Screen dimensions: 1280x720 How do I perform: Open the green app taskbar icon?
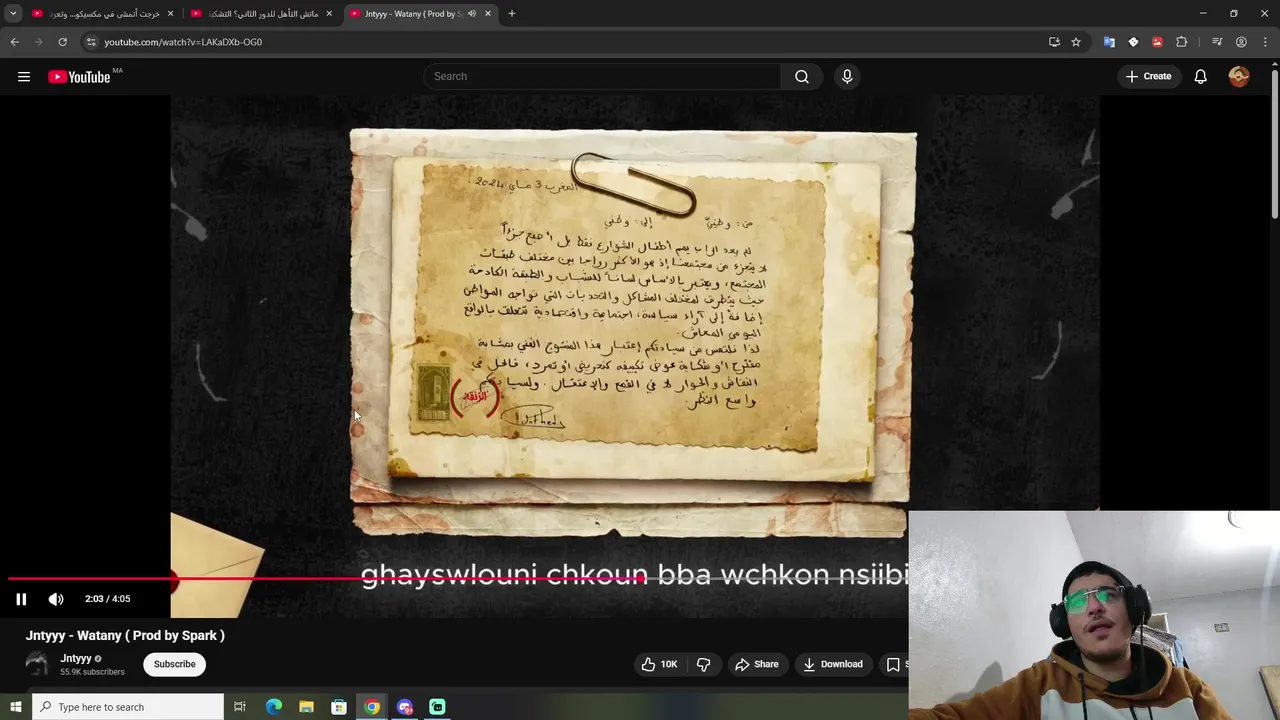pyautogui.click(x=437, y=707)
